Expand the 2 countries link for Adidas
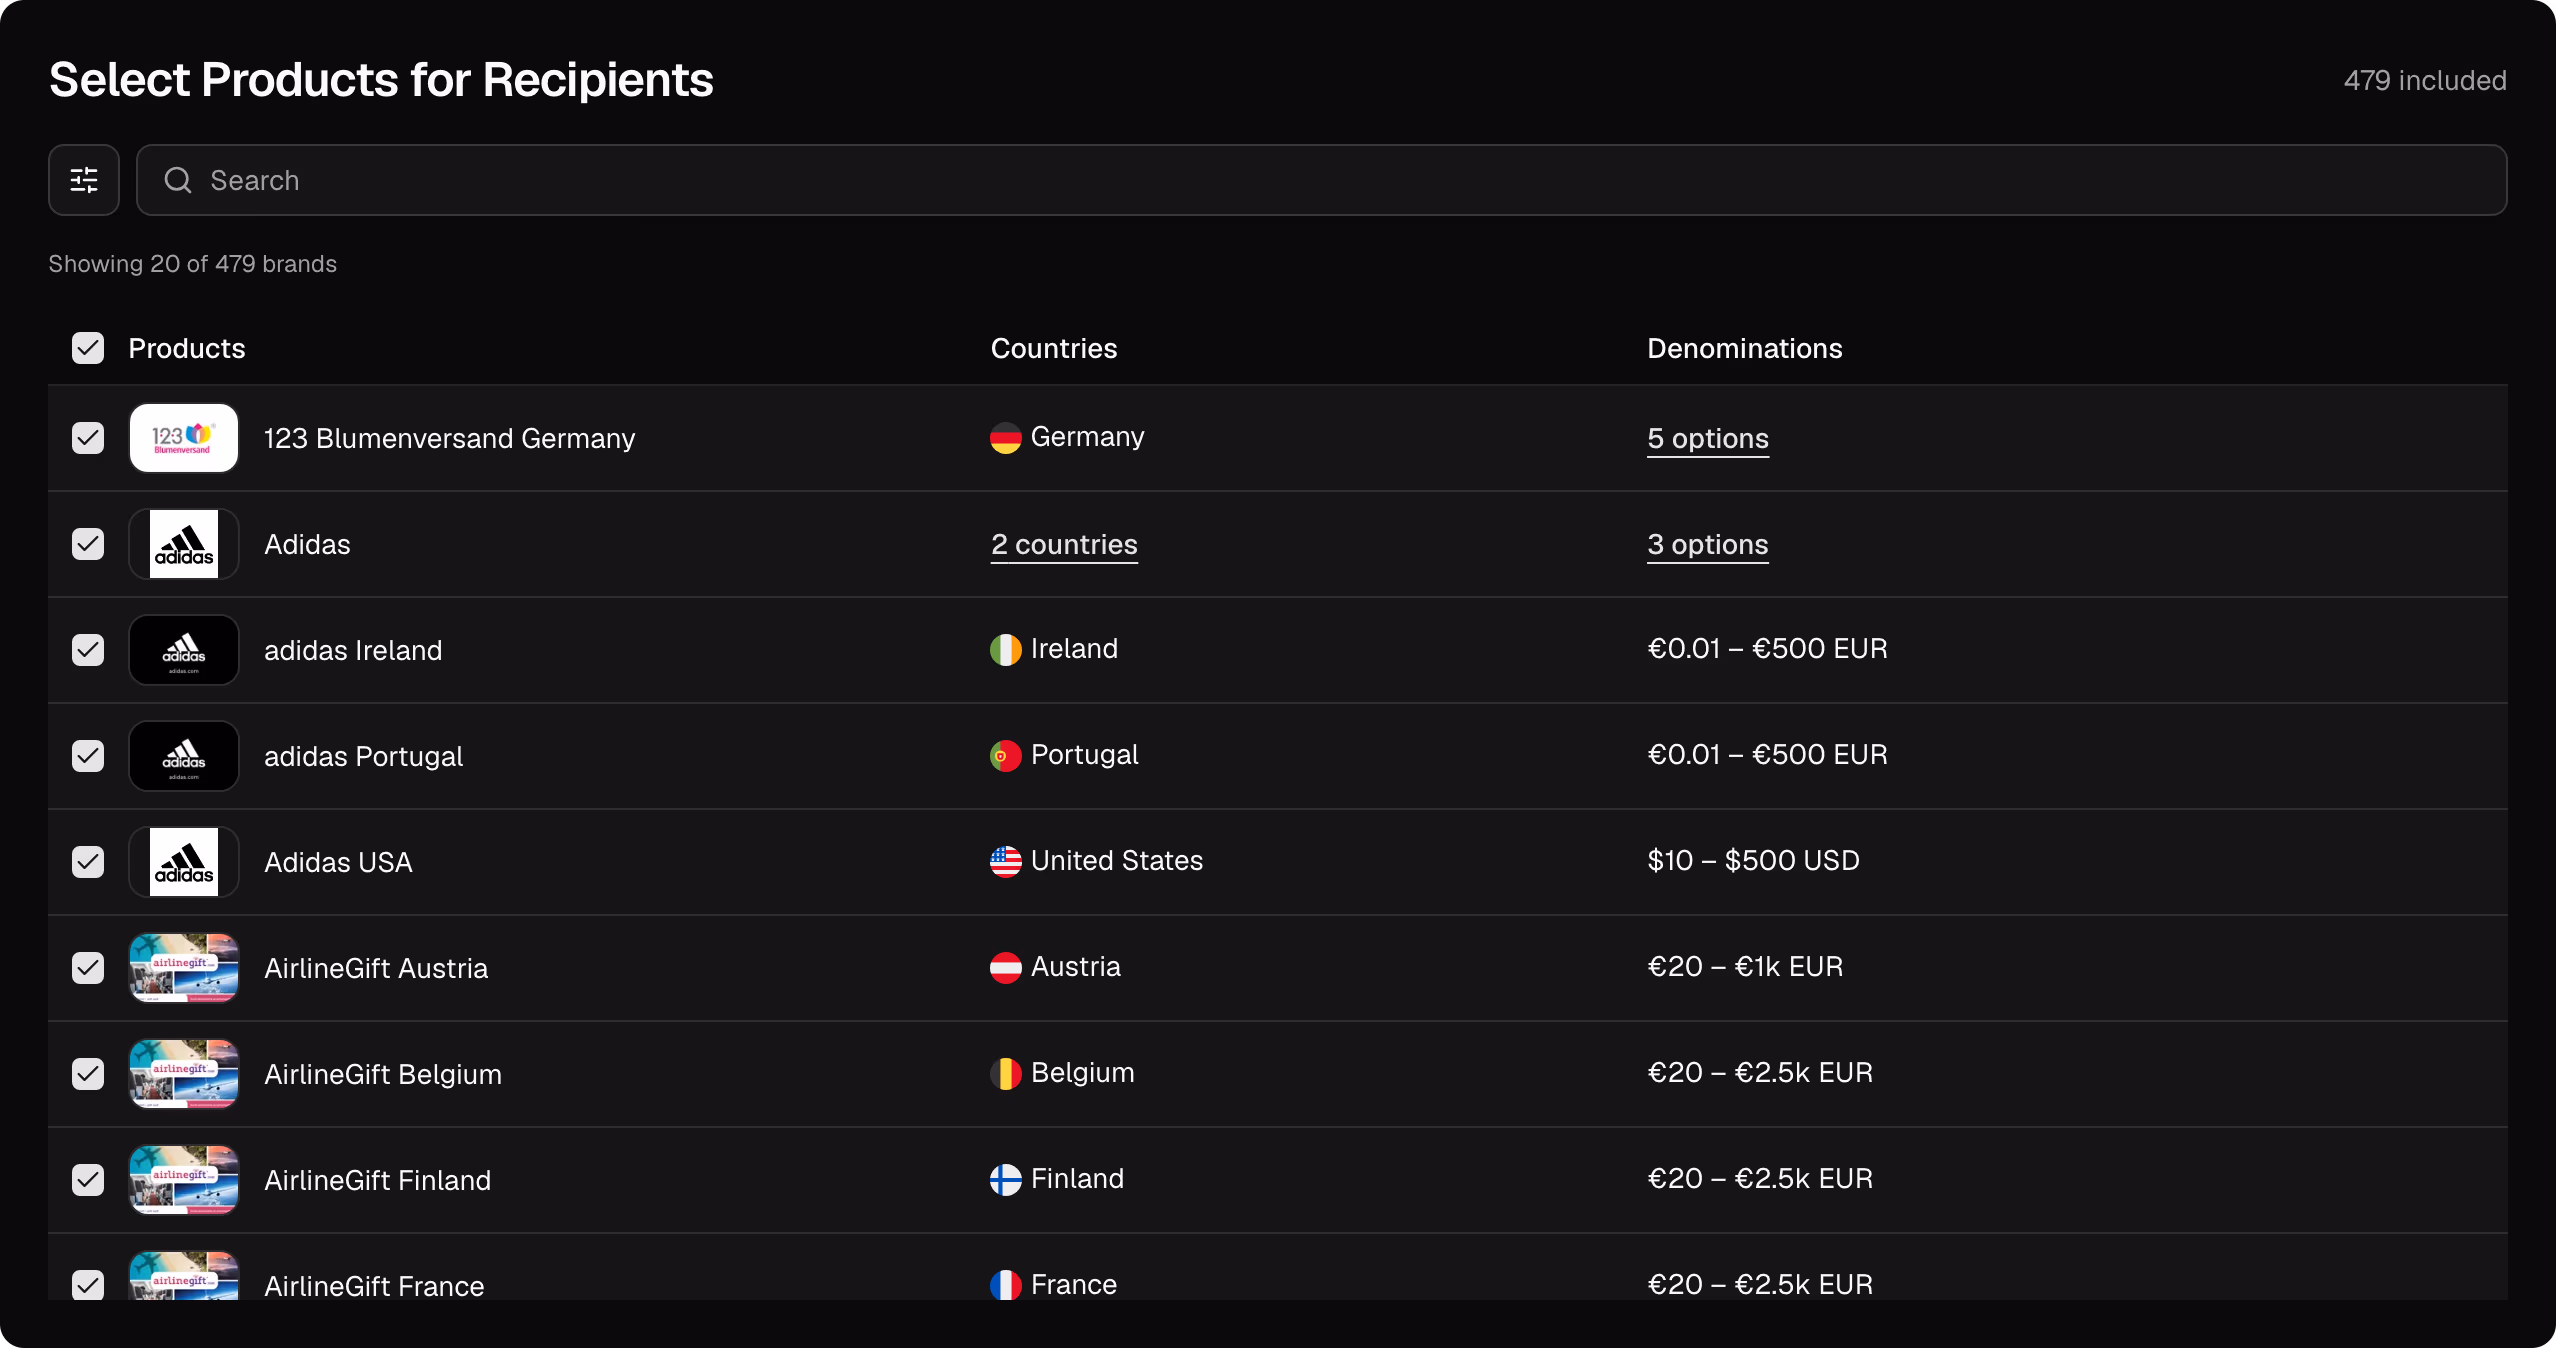The height and width of the screenshot is (1348, 2556). (x=1064, y=544)
